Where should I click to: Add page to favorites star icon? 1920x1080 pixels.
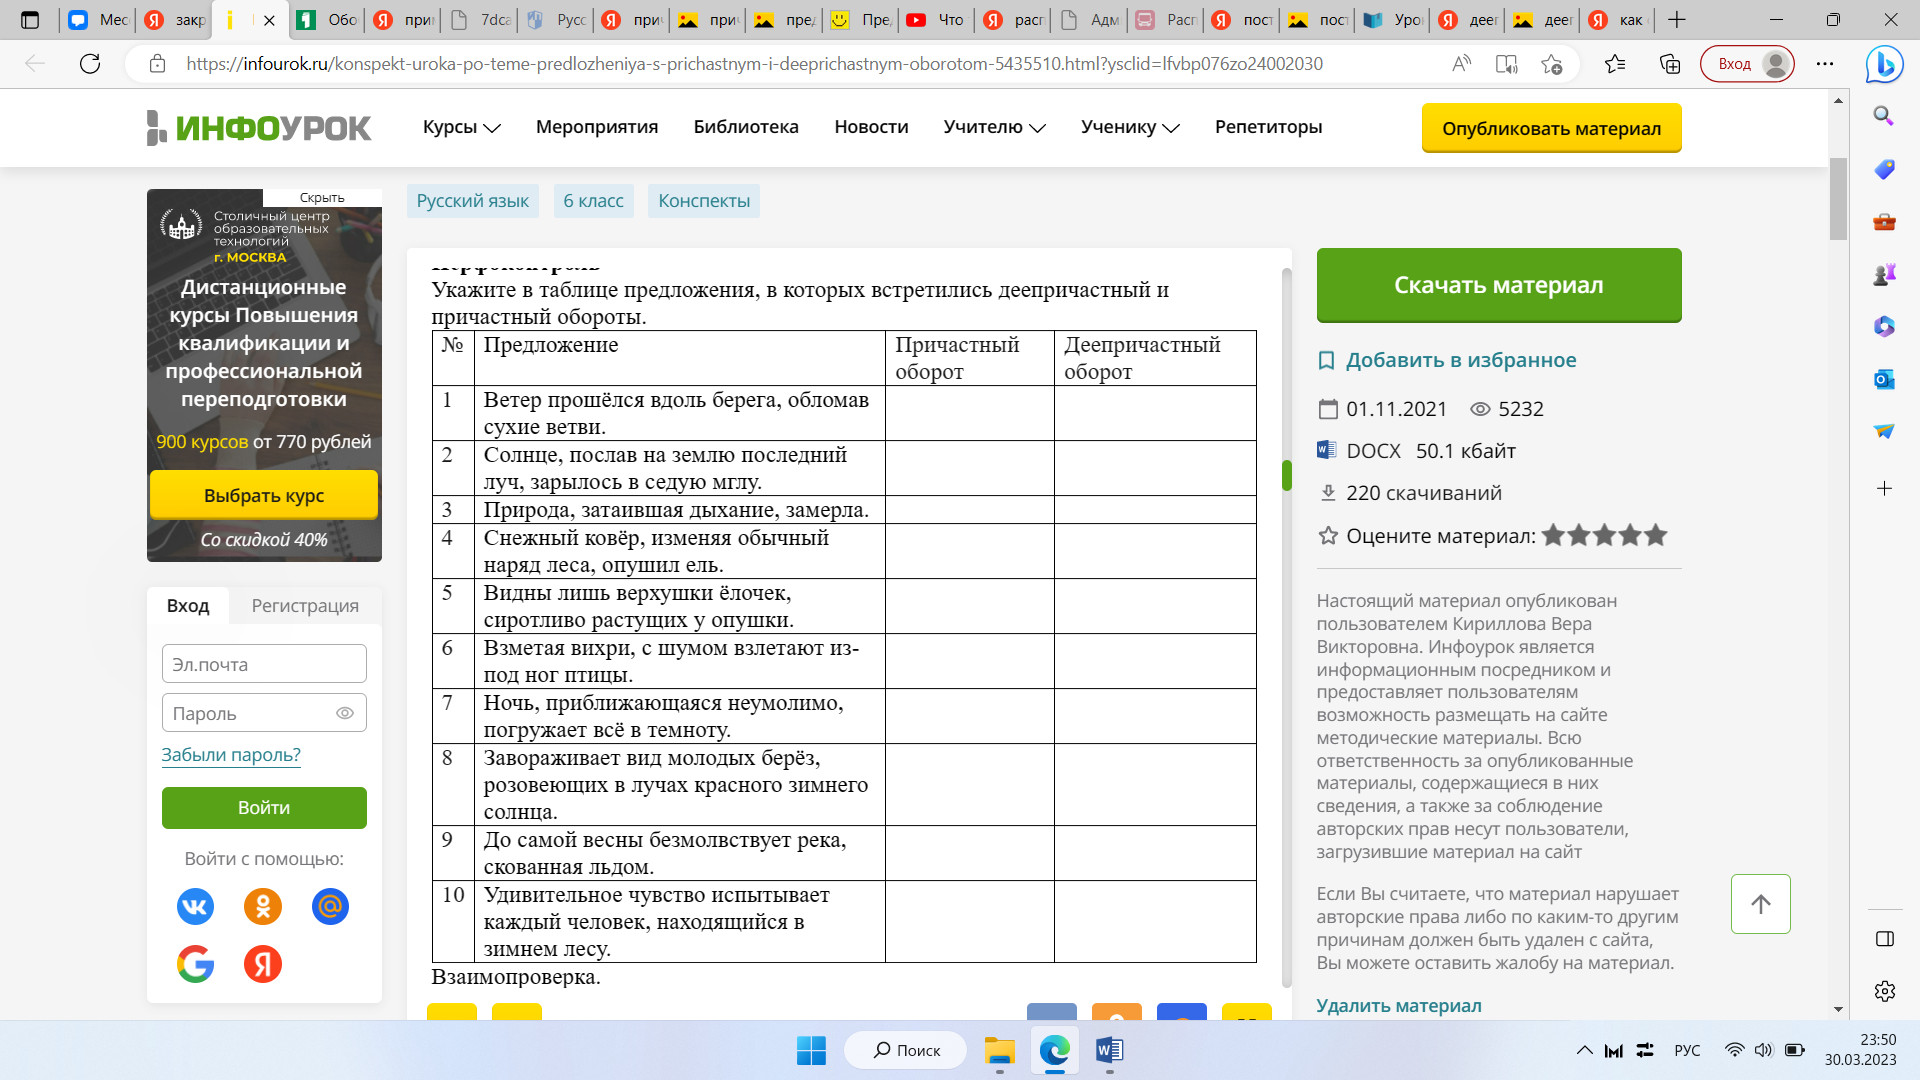pos(1551,64)
